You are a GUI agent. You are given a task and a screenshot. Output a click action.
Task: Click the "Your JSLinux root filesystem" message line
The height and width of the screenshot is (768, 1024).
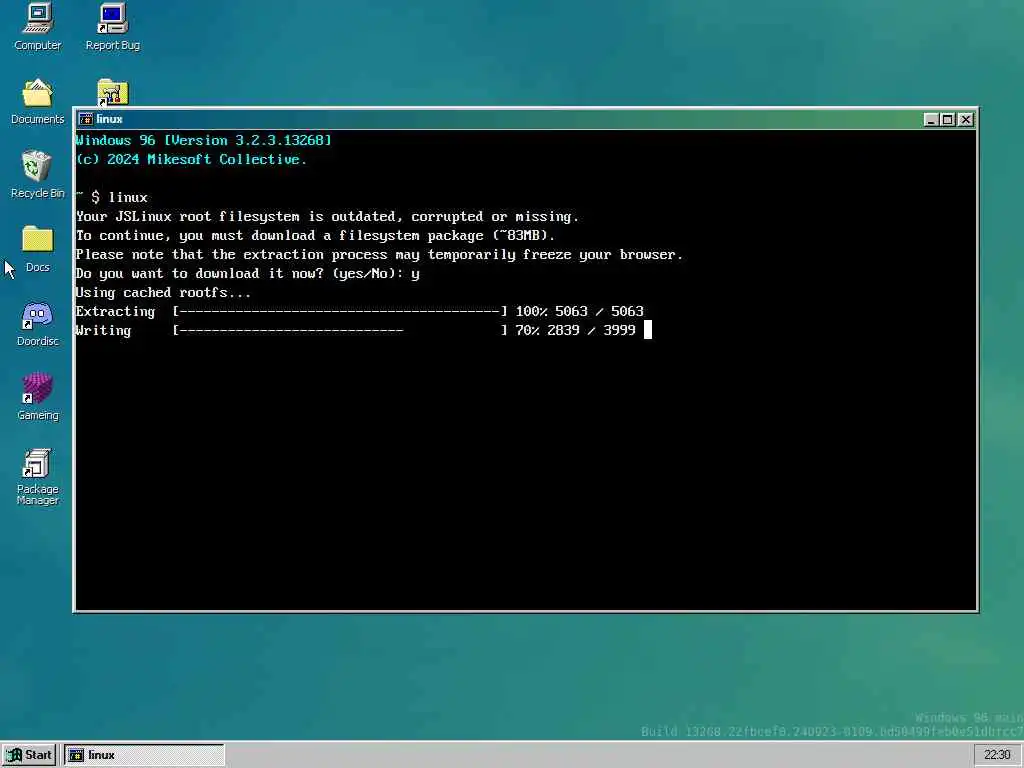pos(327,216)
